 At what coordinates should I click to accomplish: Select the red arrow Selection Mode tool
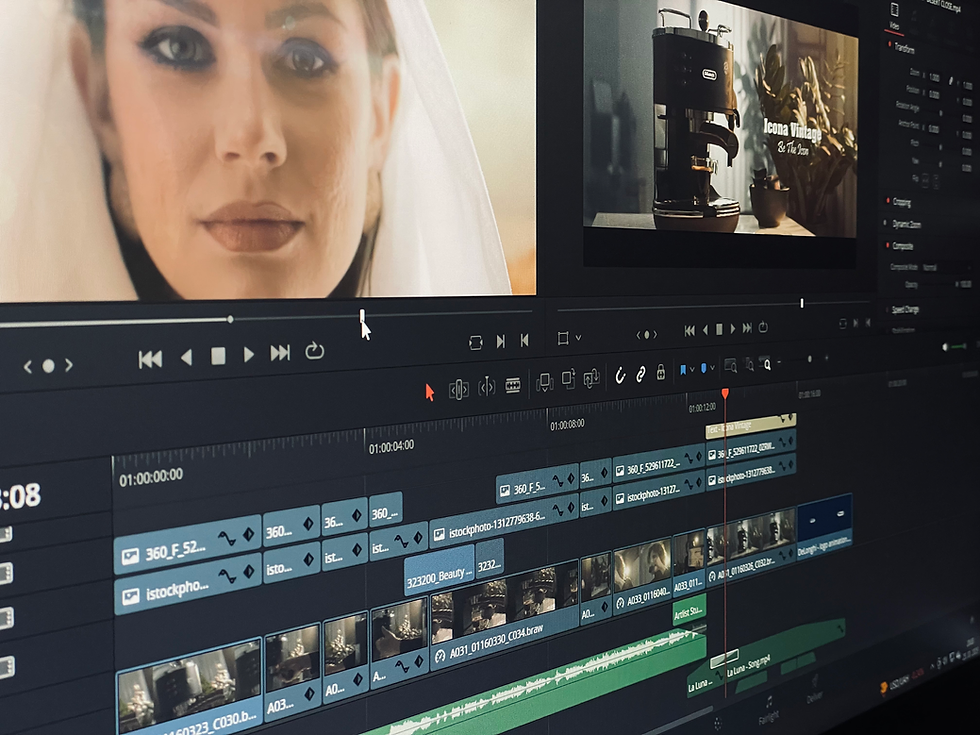tap(429, 392)
